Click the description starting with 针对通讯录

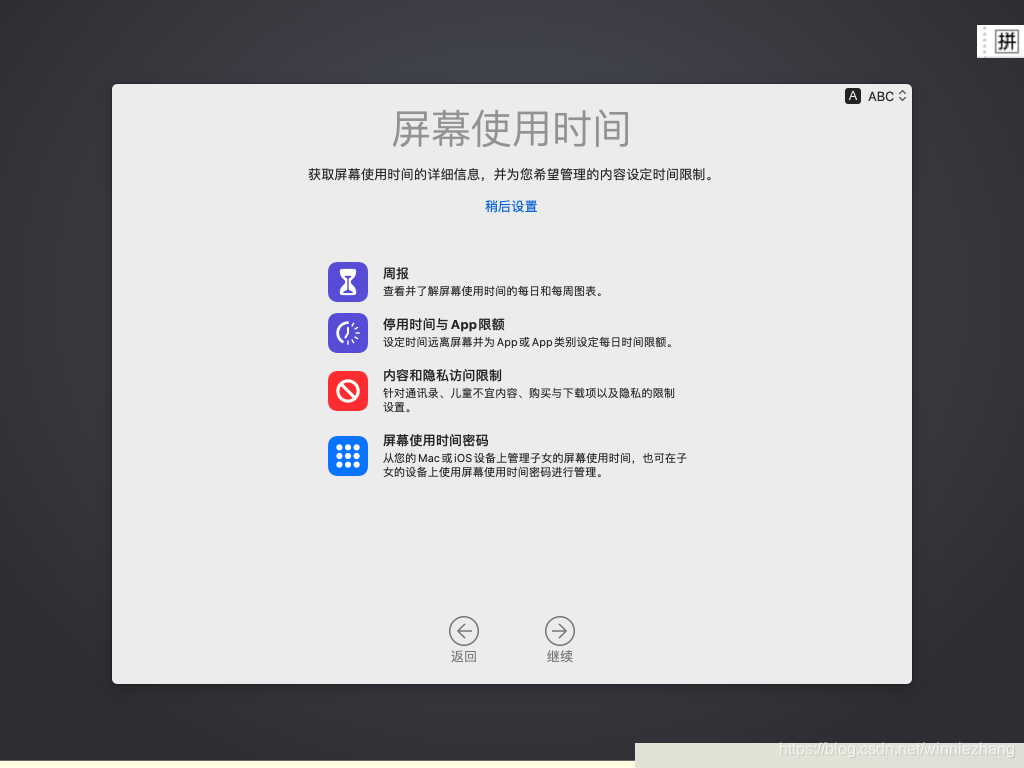pos(529,400)
